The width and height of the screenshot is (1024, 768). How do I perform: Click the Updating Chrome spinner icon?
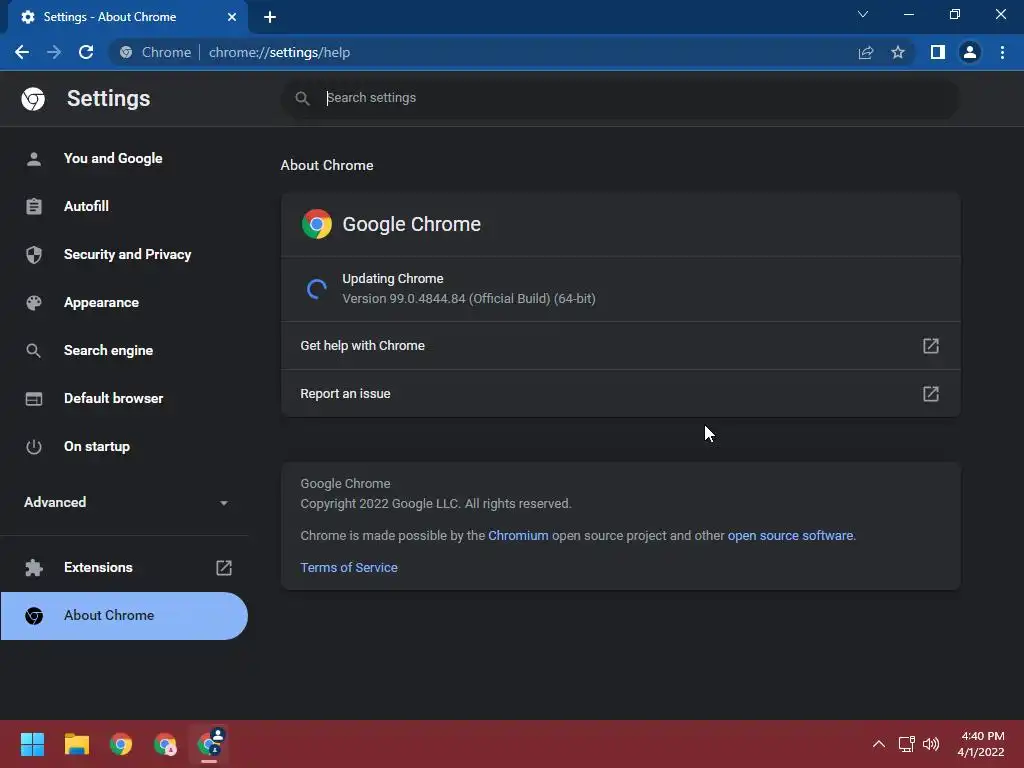[x=316, y=289]
